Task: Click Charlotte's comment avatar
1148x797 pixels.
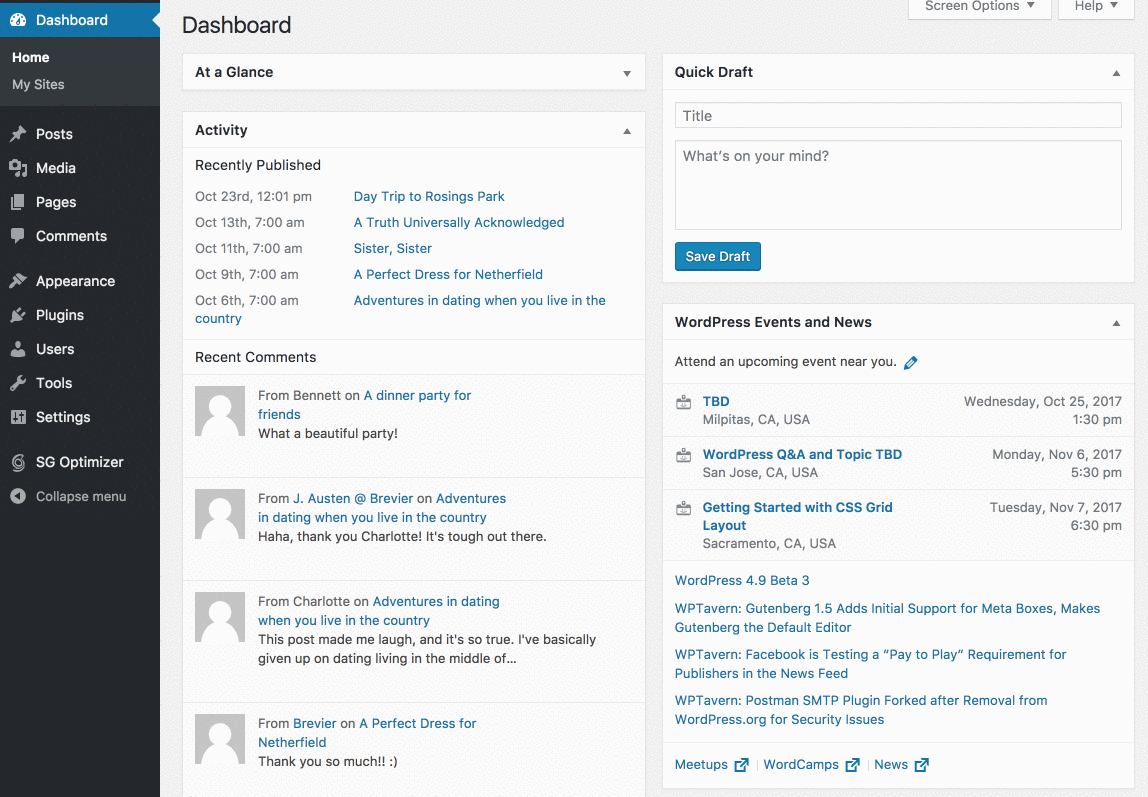Action: (x=220, y=618)
